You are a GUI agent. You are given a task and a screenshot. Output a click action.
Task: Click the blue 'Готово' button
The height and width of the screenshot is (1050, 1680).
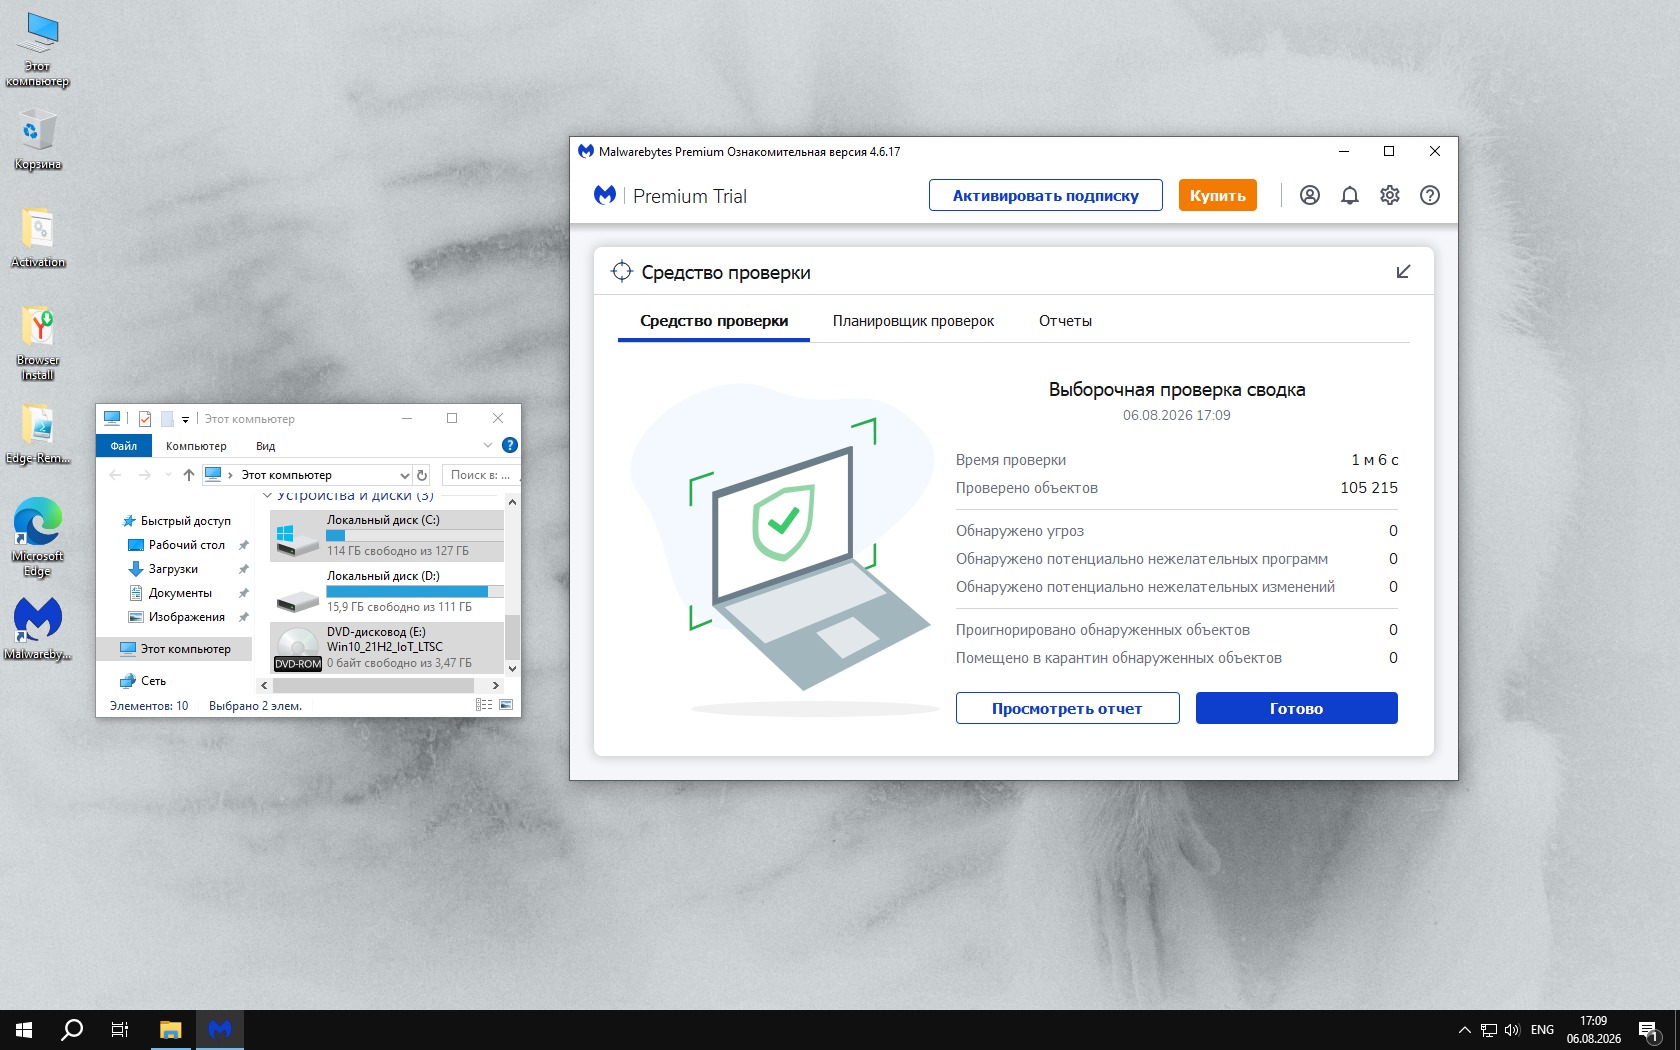click(x=1297, y=708)
